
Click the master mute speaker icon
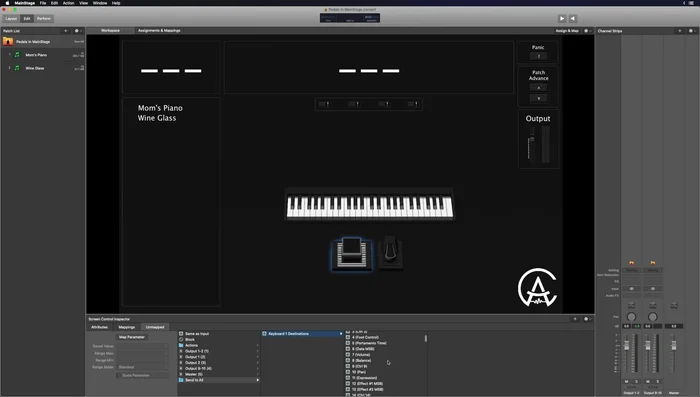(573, 18)
